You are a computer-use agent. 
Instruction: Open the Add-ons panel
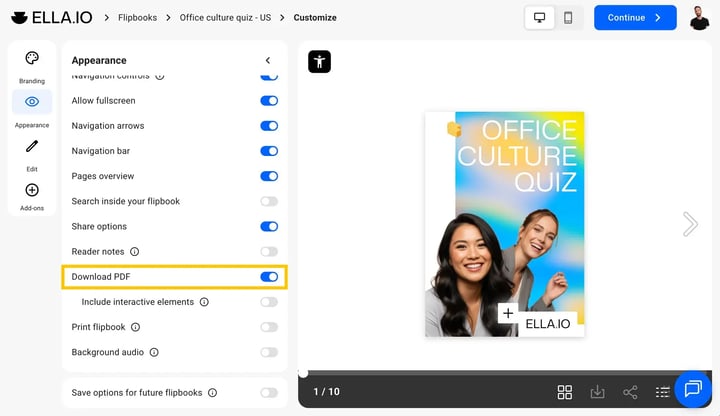point(32,196)
